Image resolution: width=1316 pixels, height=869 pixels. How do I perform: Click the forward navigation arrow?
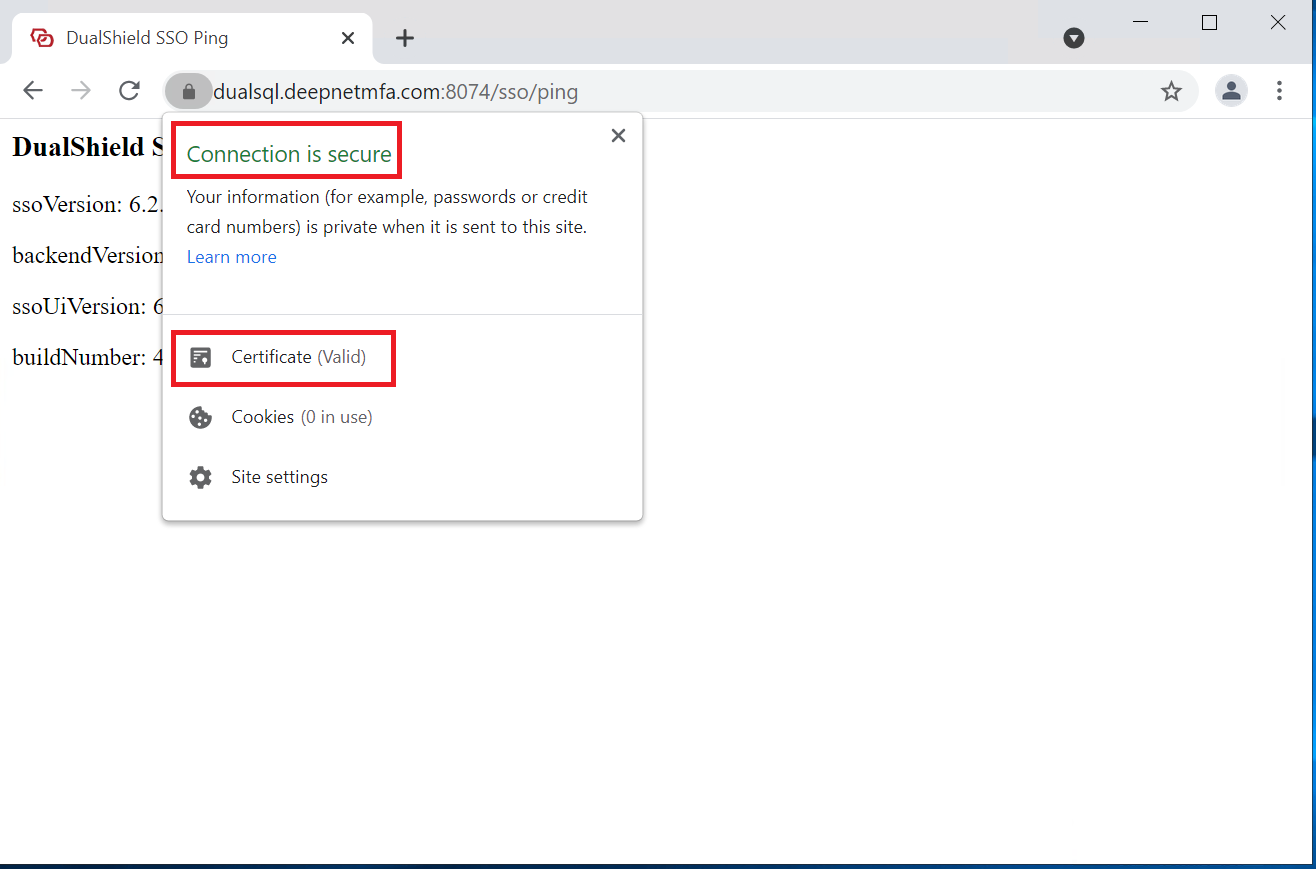tap(81, 91)
